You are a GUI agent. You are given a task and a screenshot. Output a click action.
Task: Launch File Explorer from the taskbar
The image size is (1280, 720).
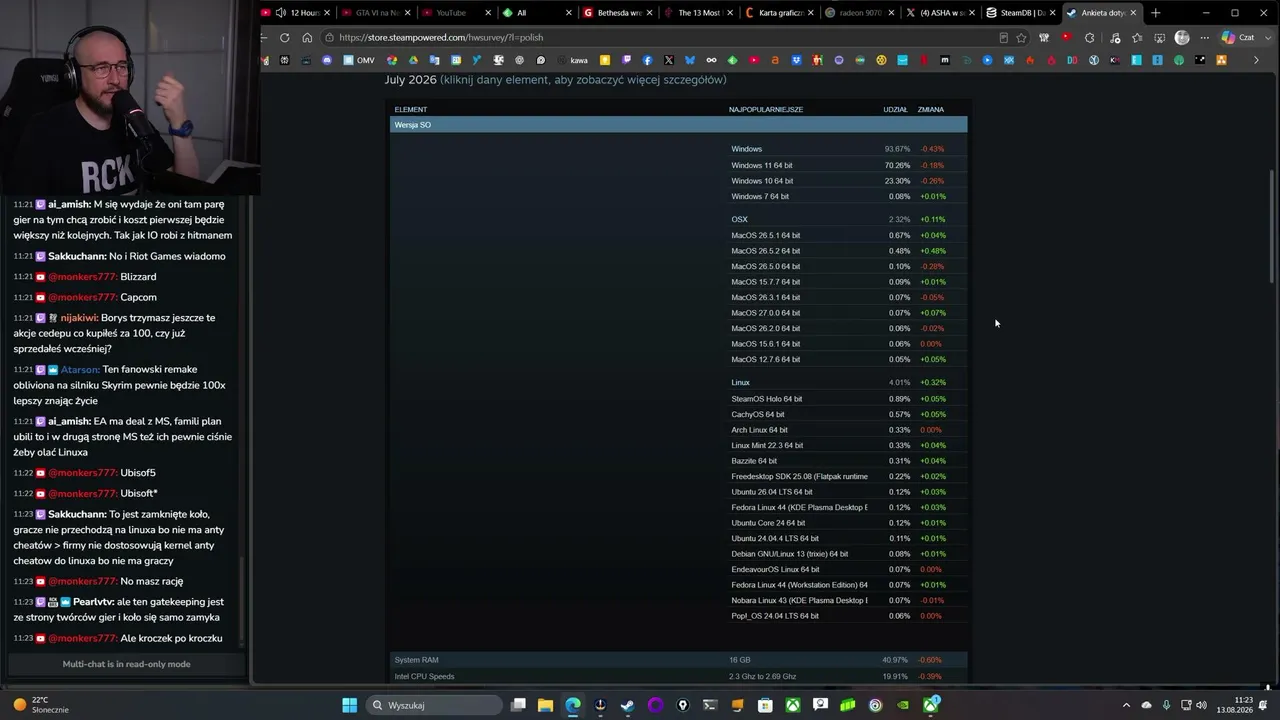[x=545, y=705]
